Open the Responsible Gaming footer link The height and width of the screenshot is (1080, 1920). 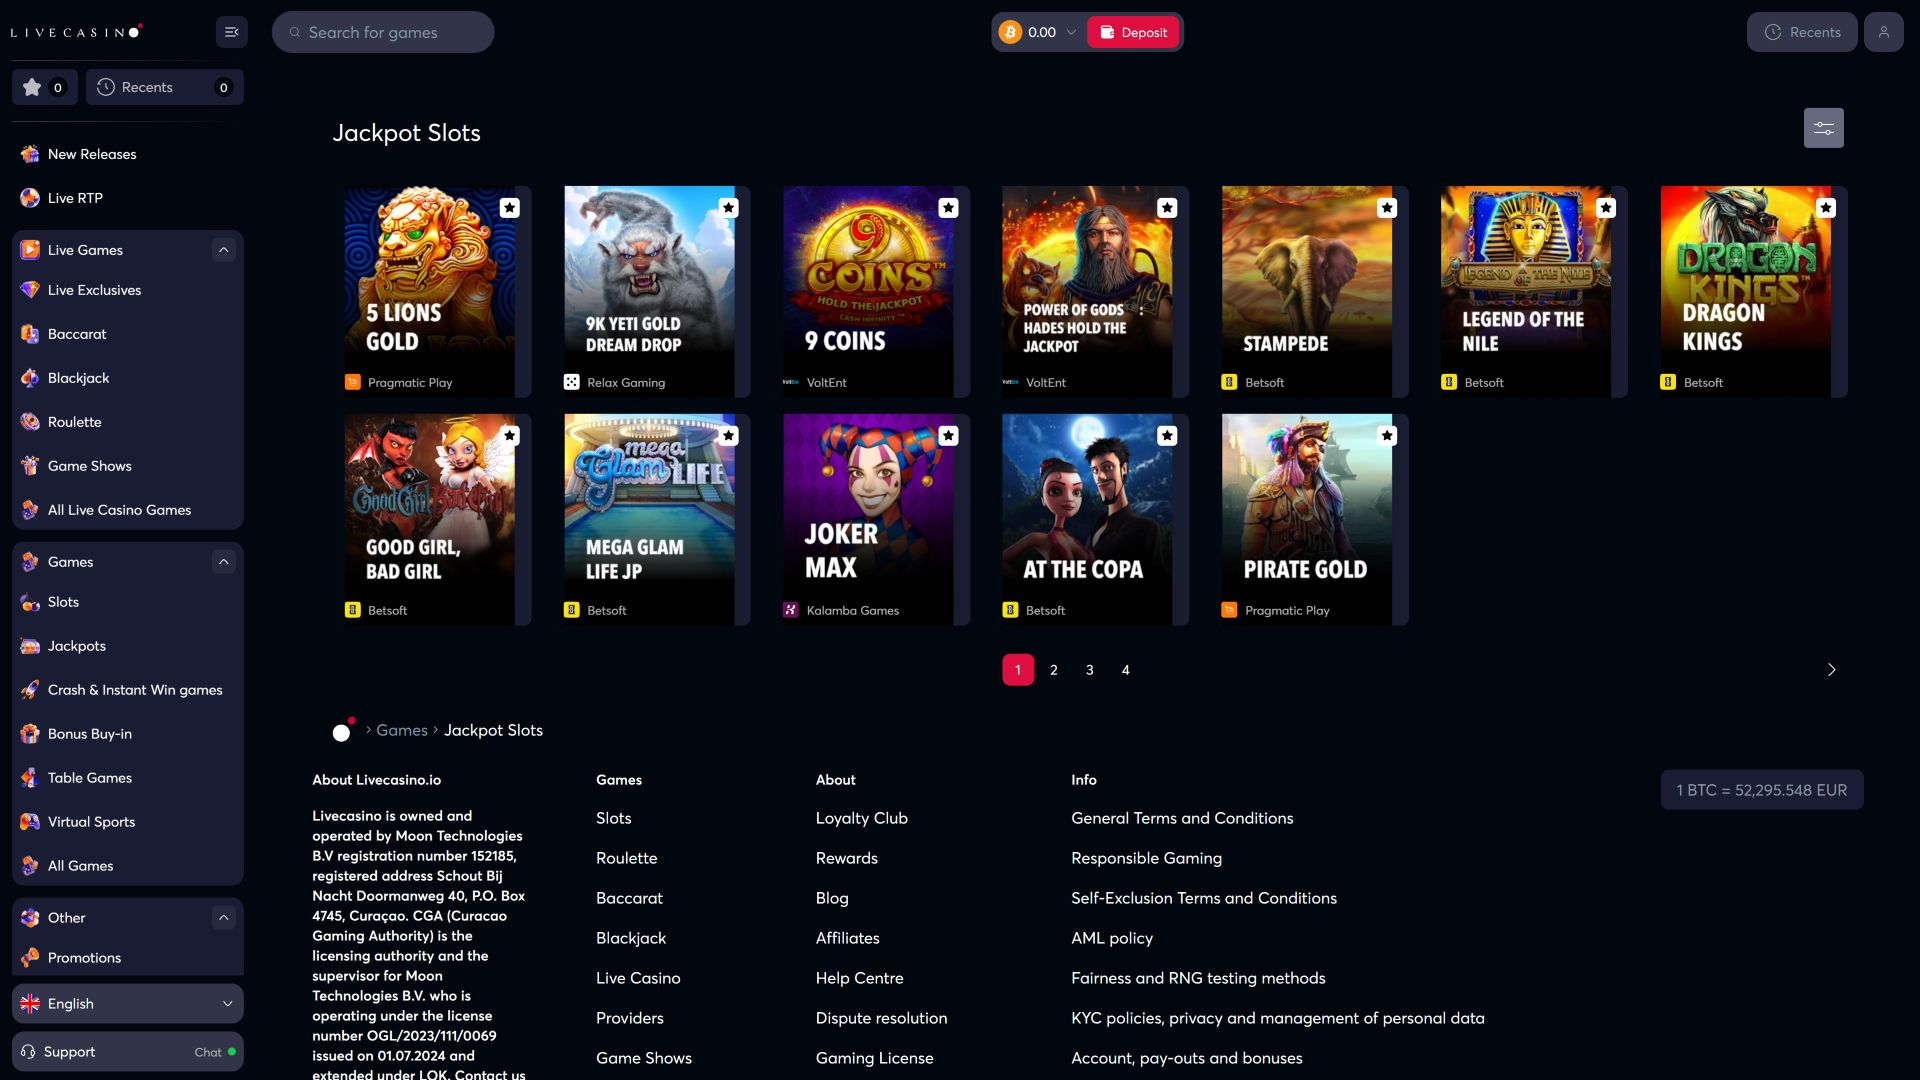(x=1146, y=858)
